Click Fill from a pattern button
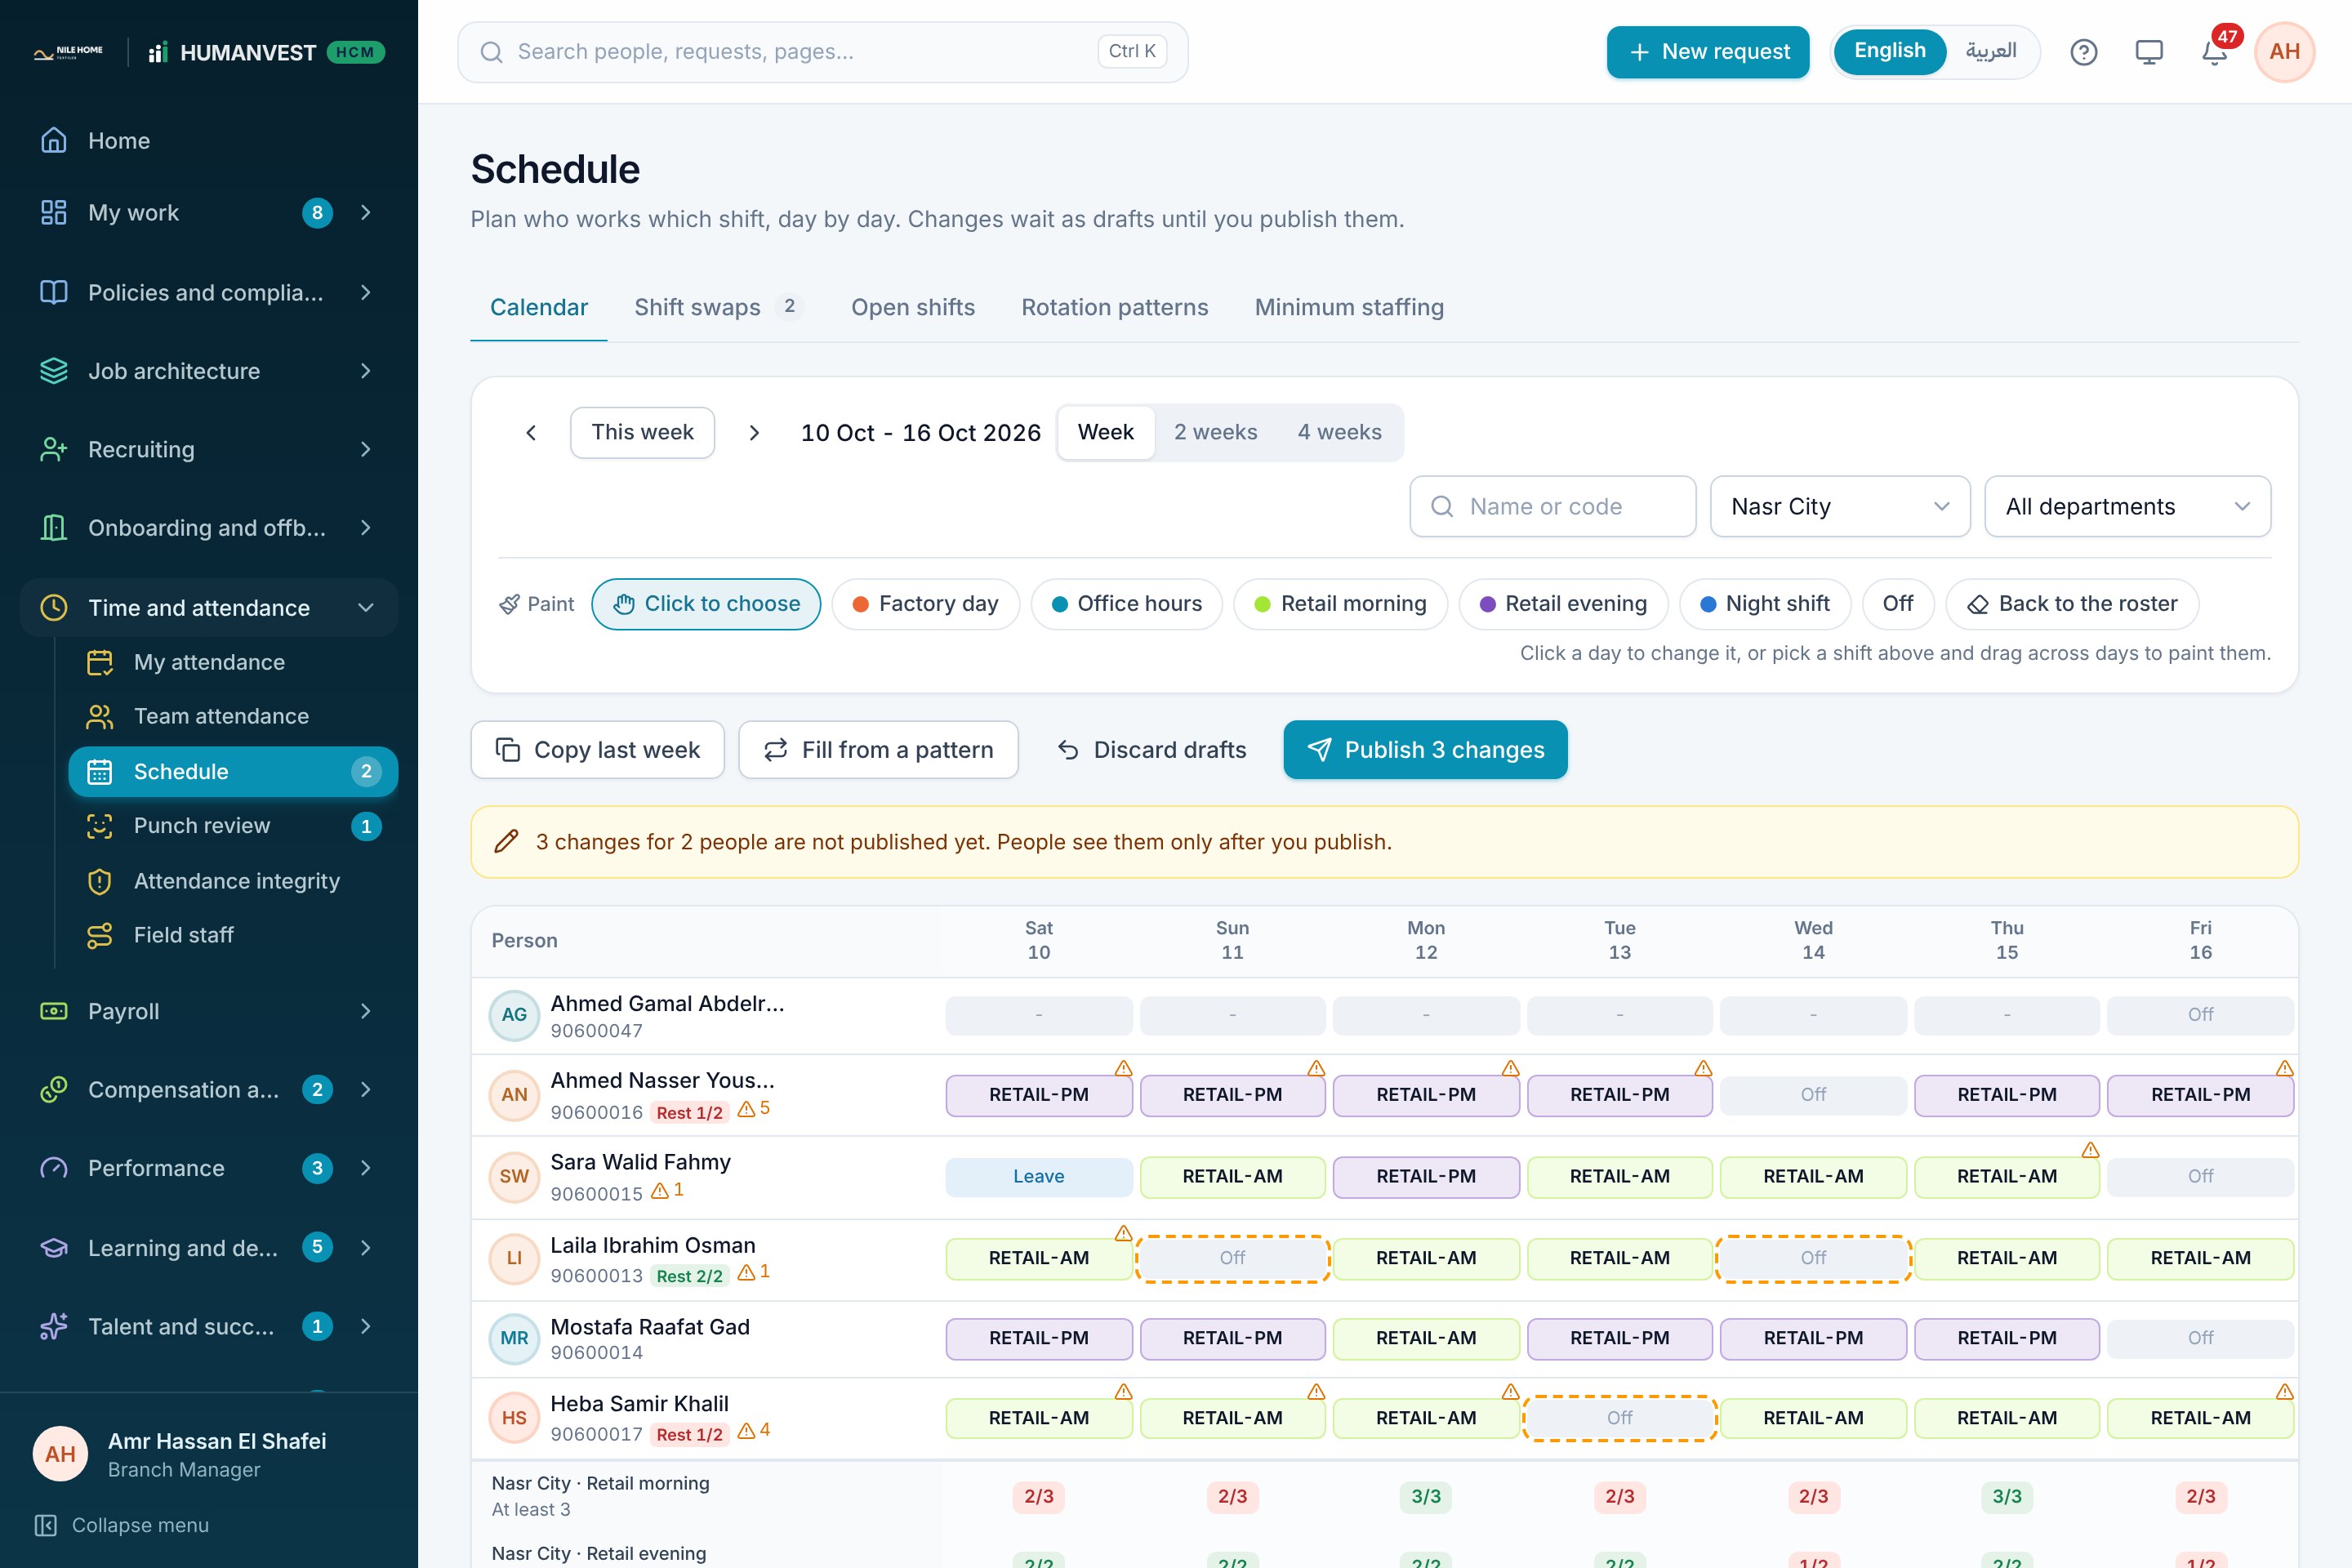 pyautogui.click(x=878, y=750)
